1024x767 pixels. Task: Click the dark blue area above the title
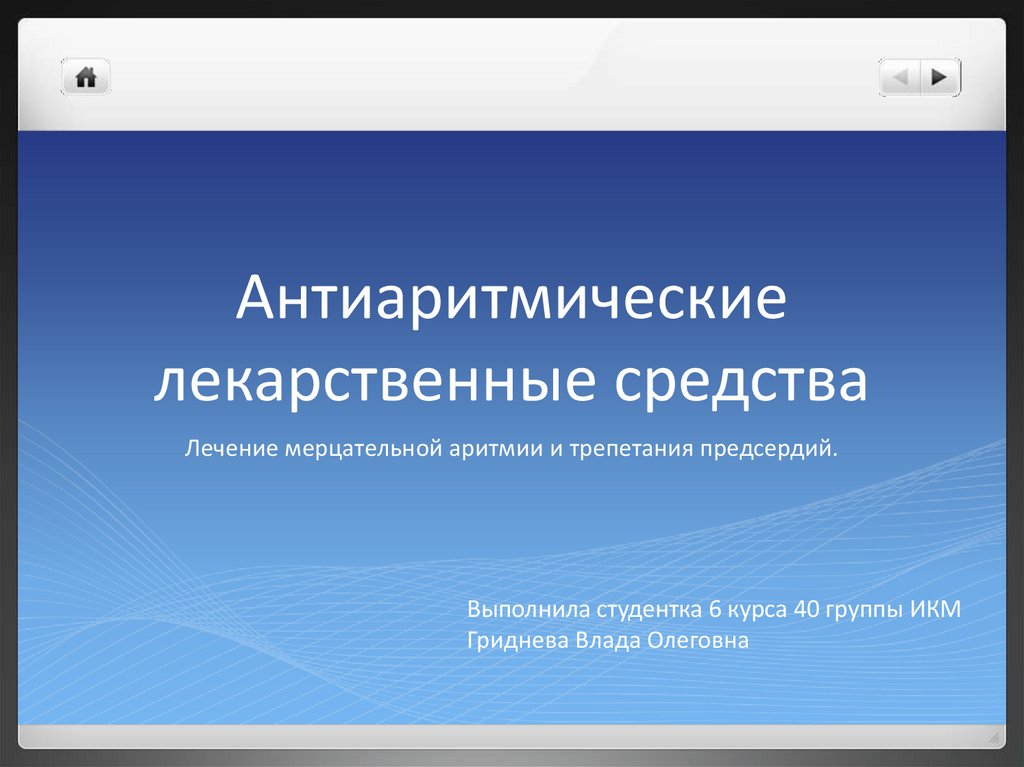point(512,196)
